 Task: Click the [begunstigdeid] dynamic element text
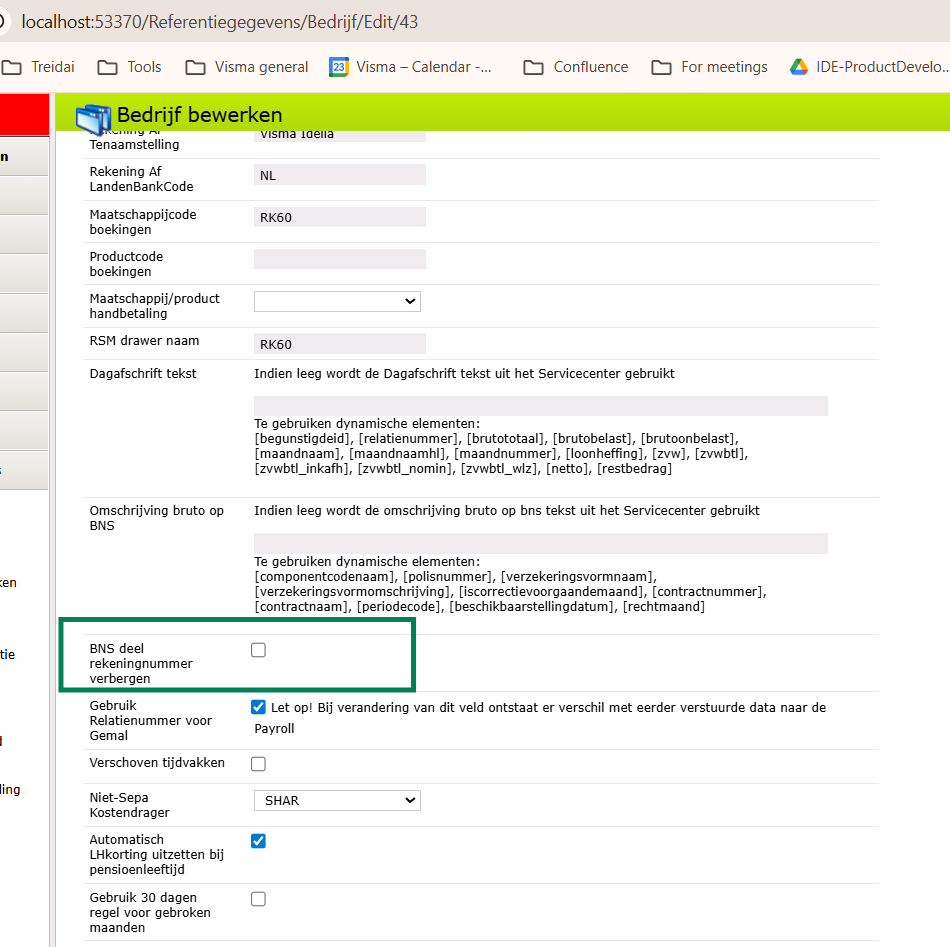pos(303,439)
